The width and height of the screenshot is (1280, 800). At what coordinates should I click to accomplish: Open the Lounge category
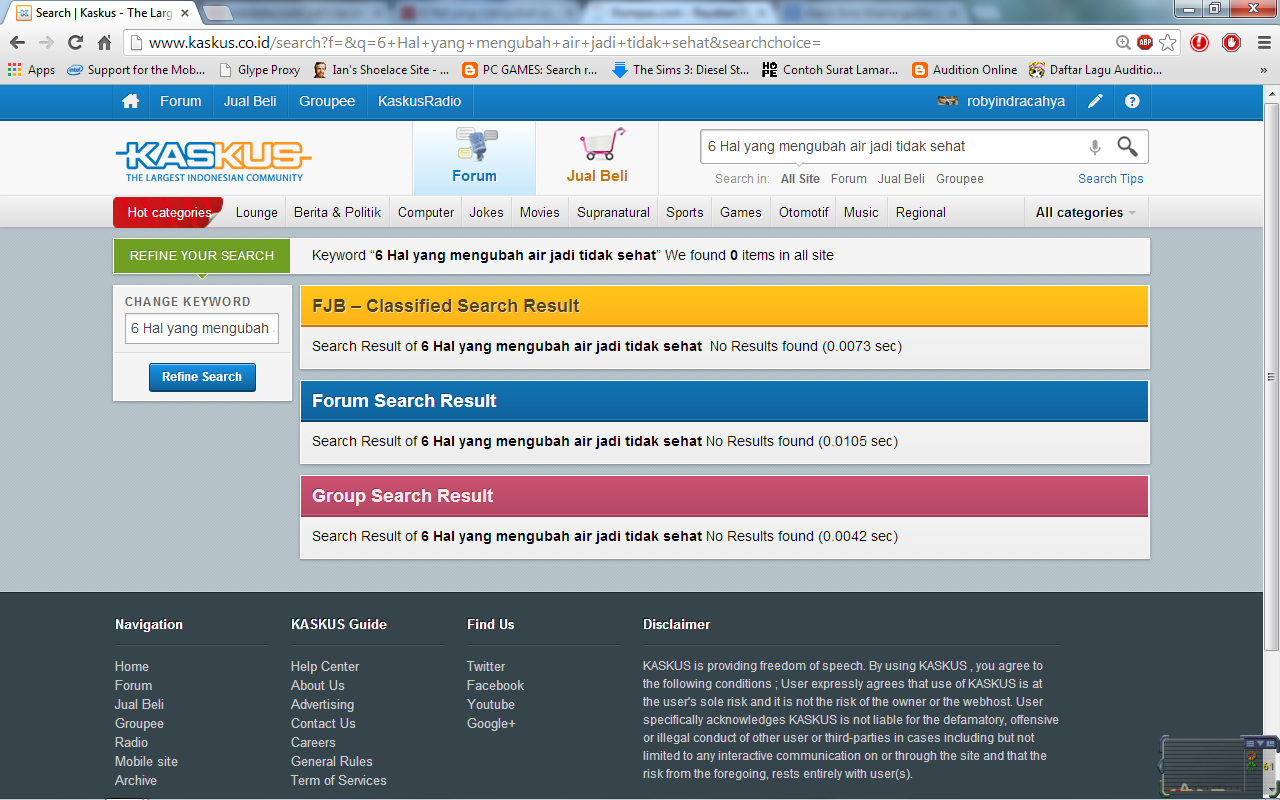click(x=257, y=212)
